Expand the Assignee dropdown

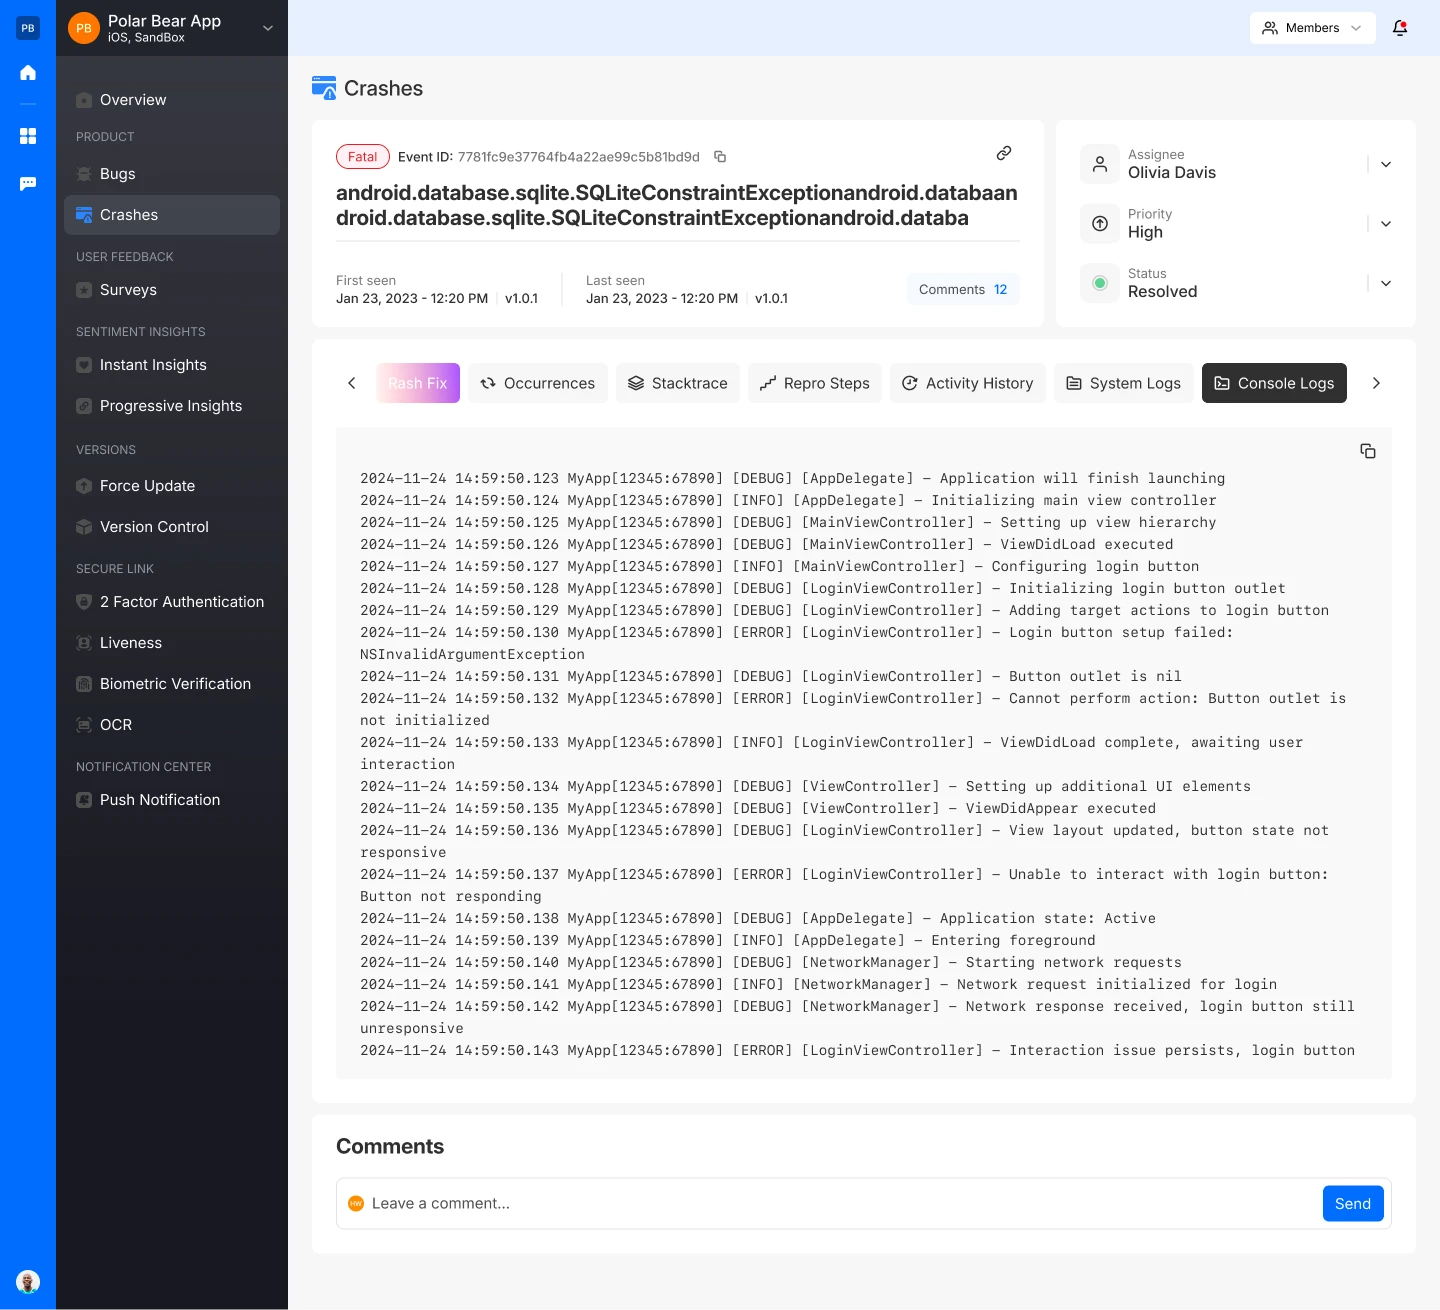[x=1386, y=164]
